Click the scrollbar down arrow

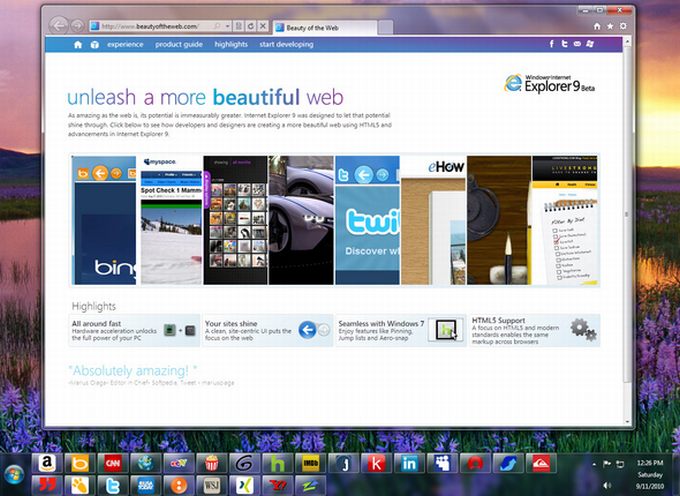(x=627, y=421)
